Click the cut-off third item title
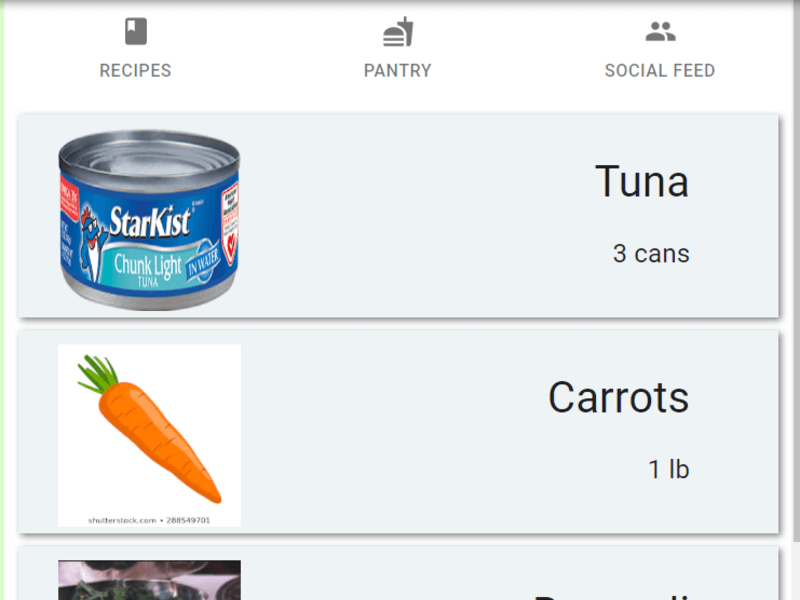Screen dimensions: 800x600 (610, 593)
